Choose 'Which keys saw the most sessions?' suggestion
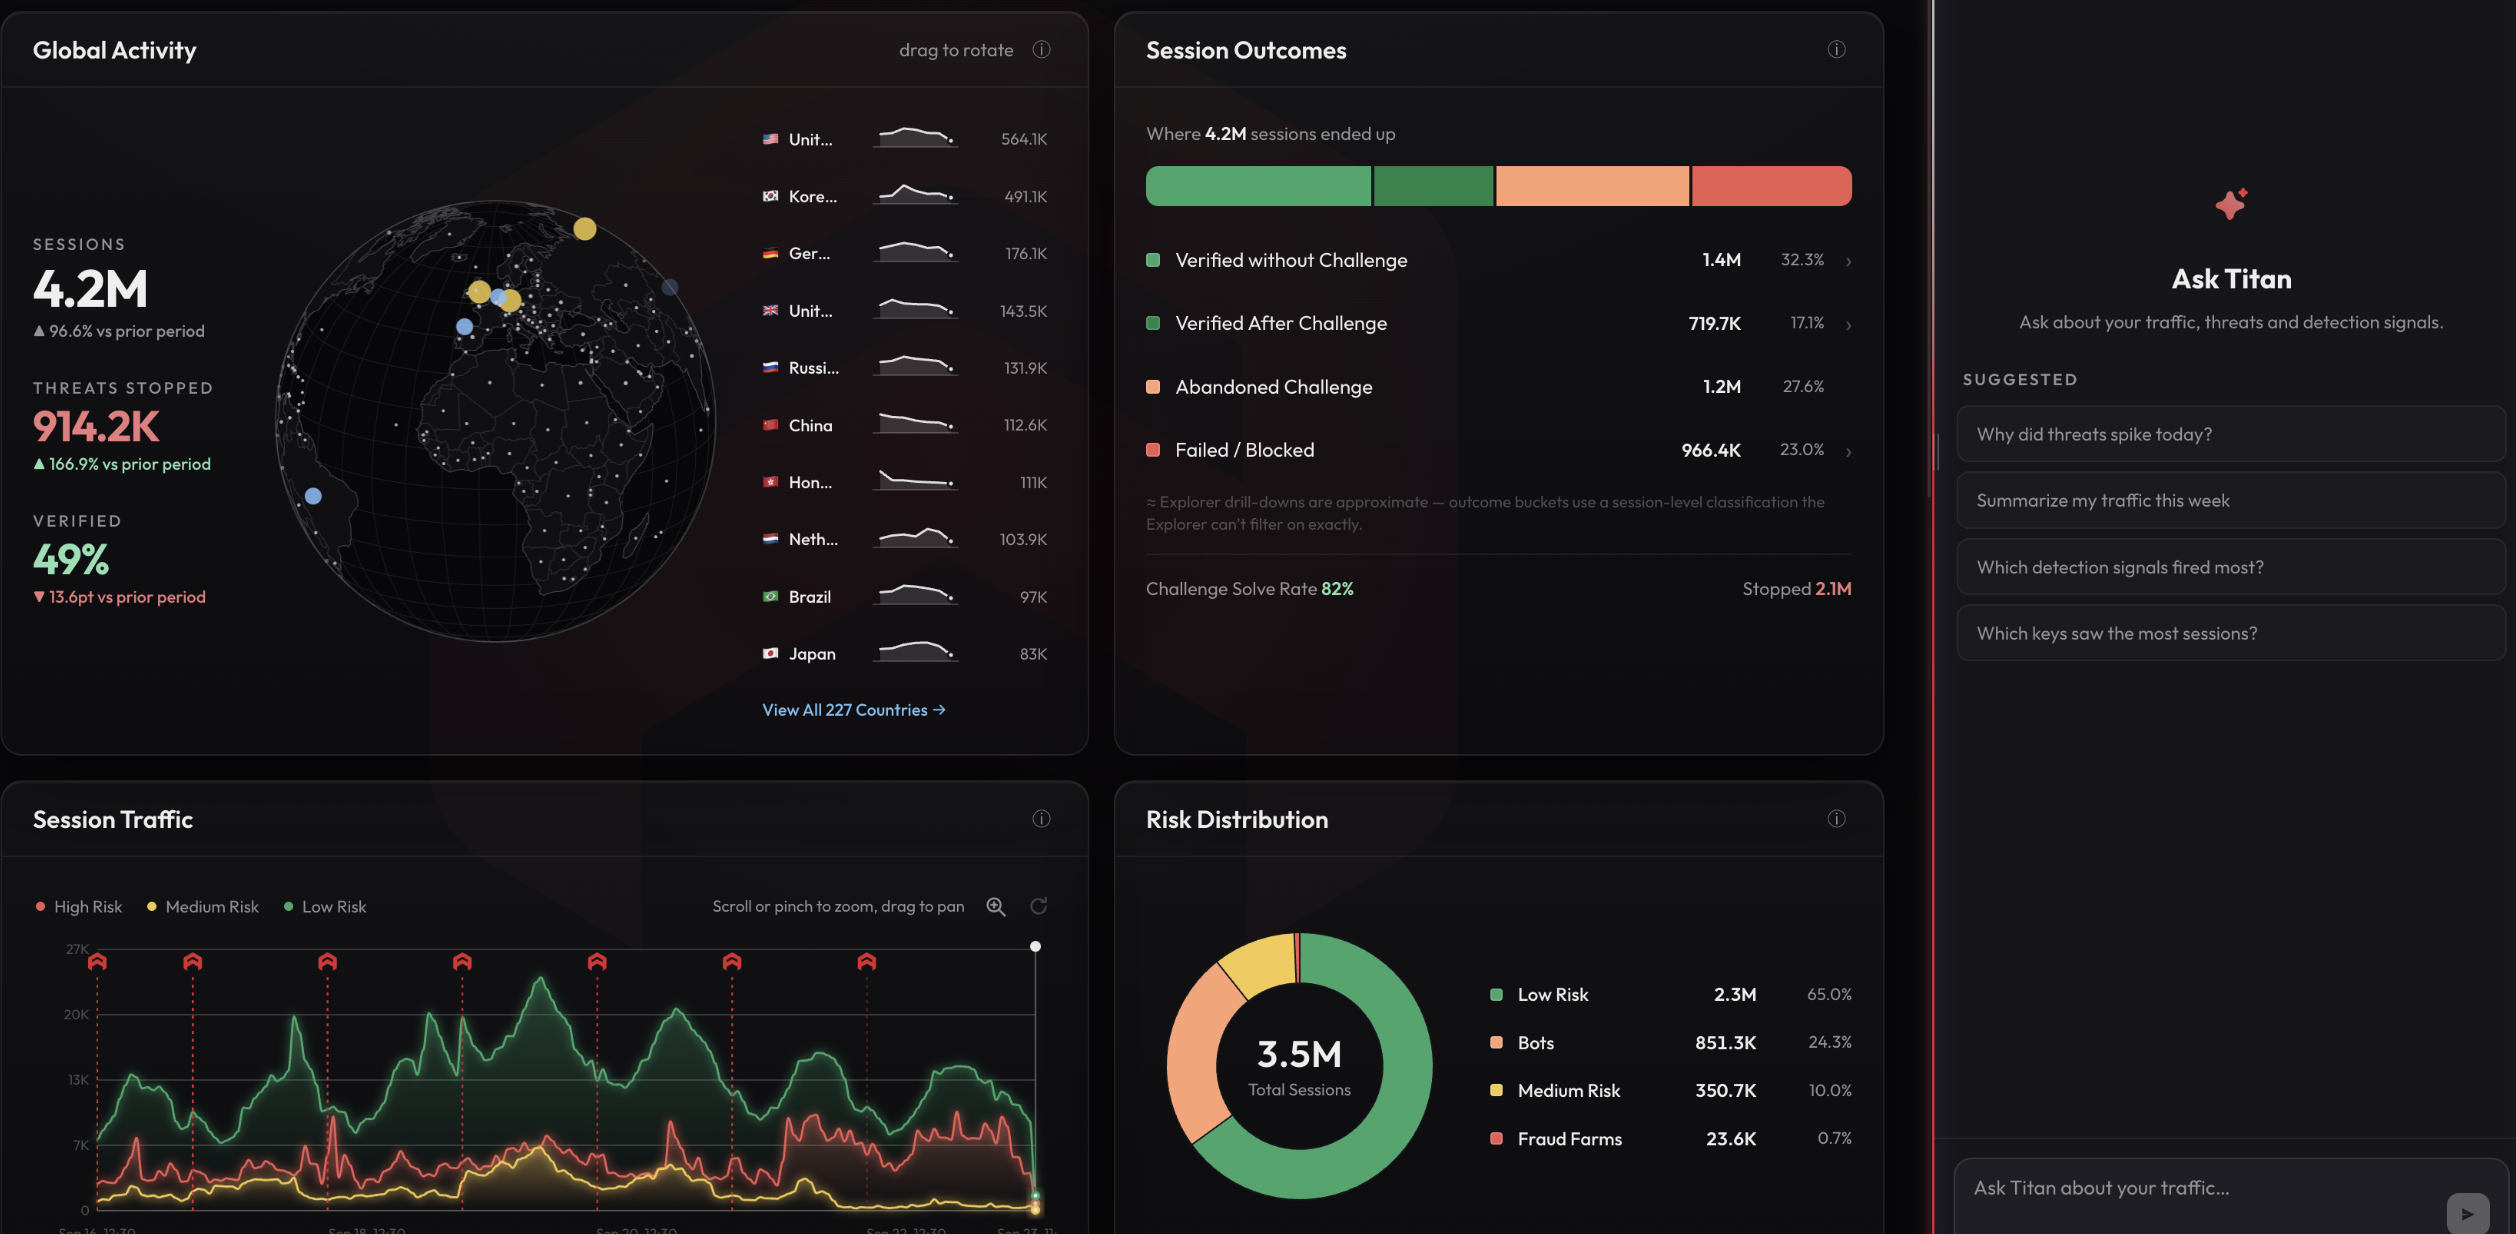The height and width of the screenshot is (1234, 2516). [2230, 633]
